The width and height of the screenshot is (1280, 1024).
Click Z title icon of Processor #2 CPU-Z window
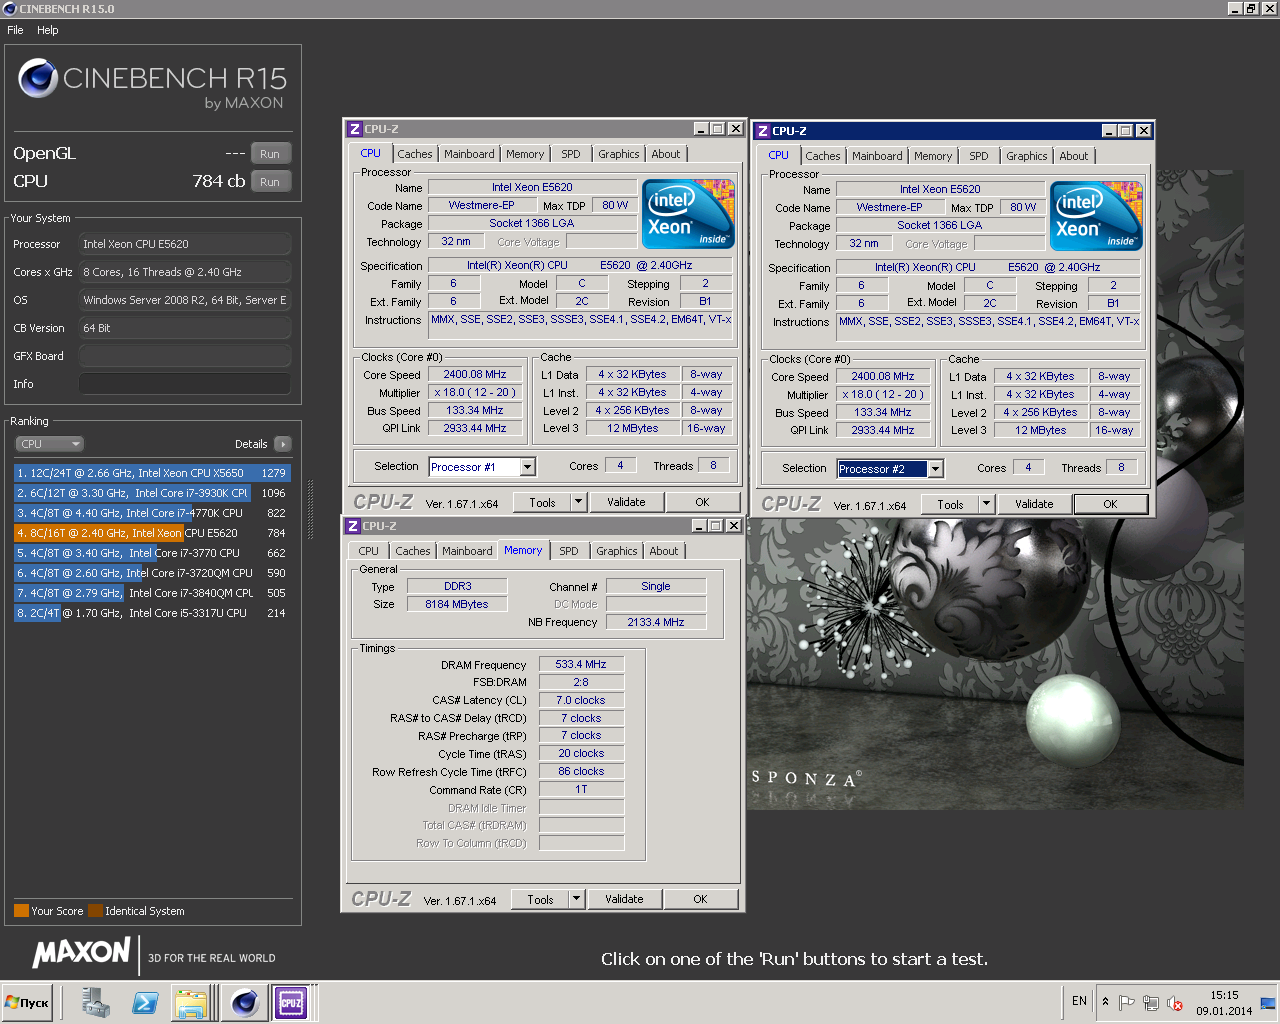click(x=763, y=131)
